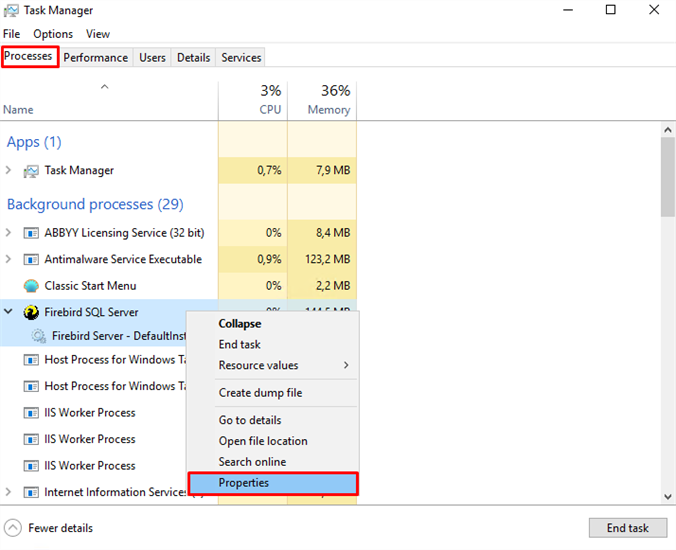This screenshot has width=676, height=550.
Task: Open the Options menu
Action: click(53, 34)
